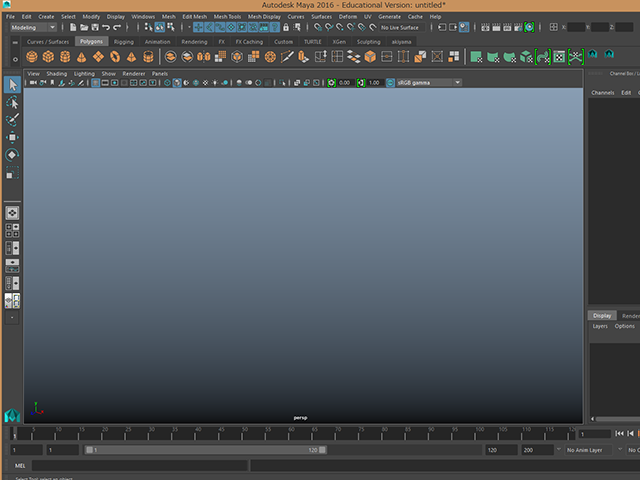Switch to single perspective view layout
The image size is (640, 480).
[x=12, y=213]
